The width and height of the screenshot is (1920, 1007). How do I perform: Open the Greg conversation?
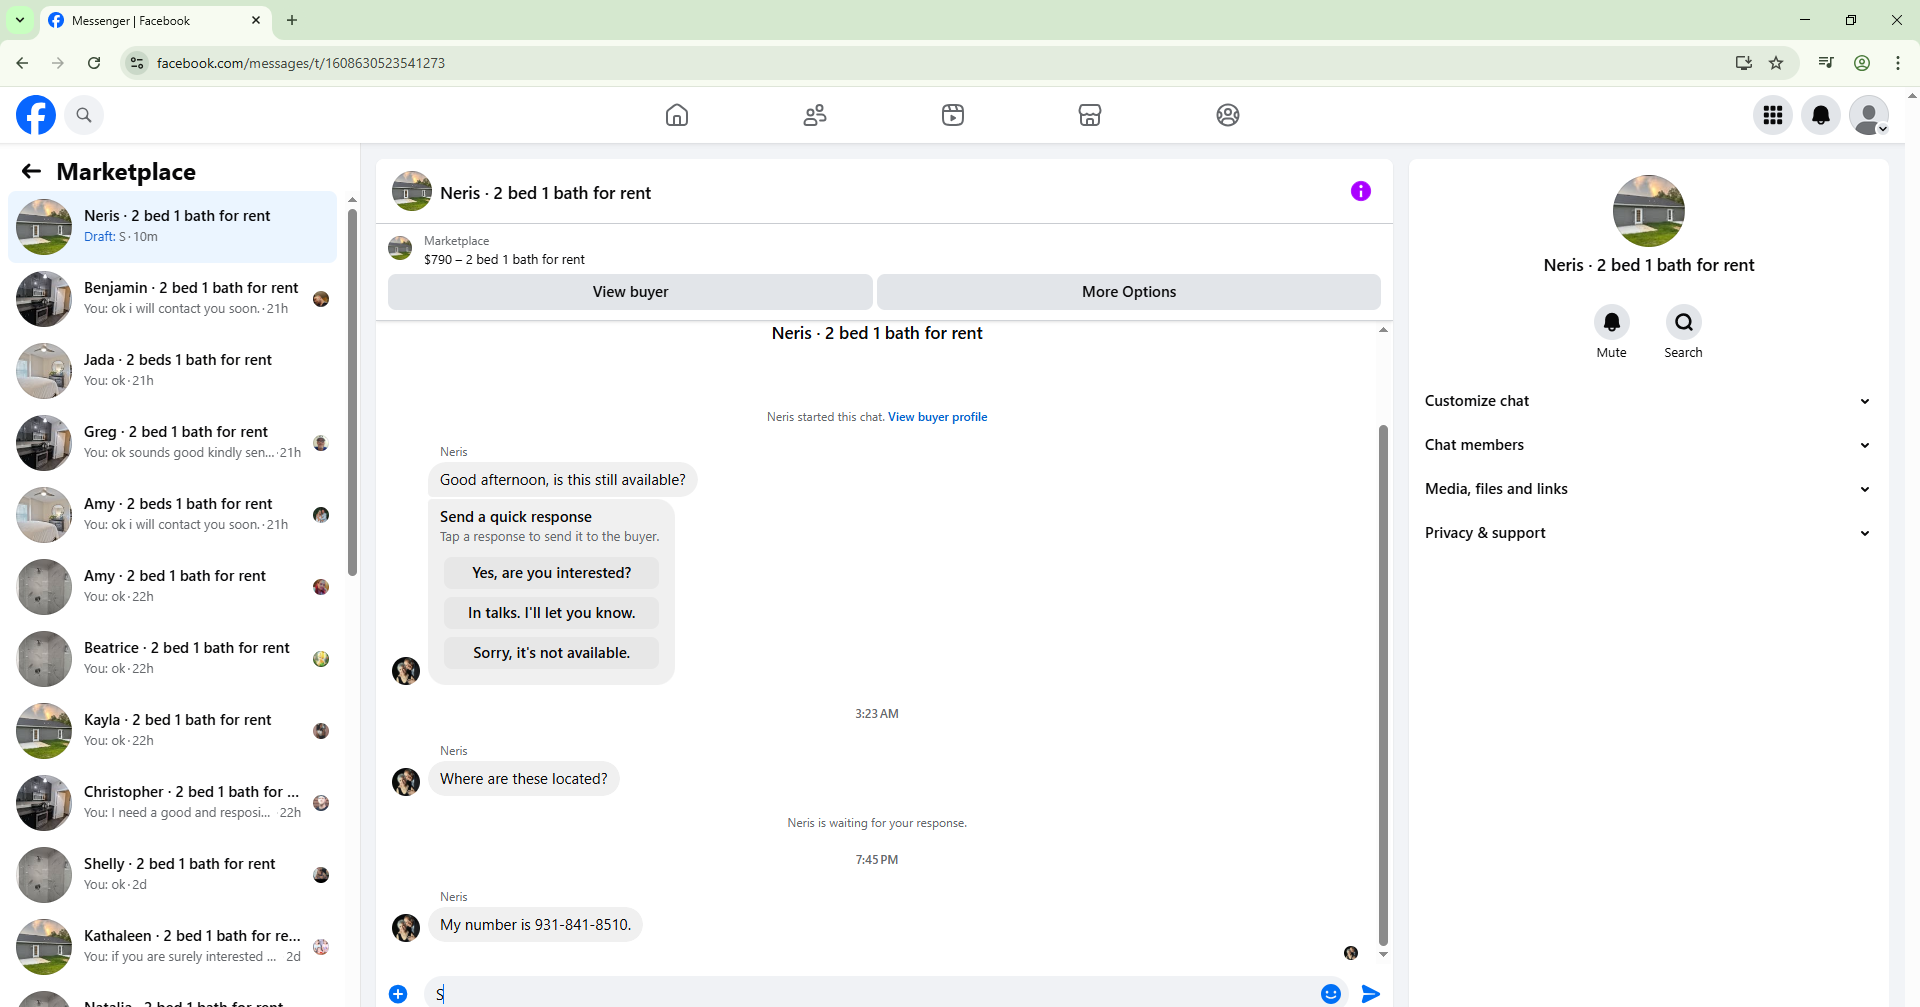[172, 443]
